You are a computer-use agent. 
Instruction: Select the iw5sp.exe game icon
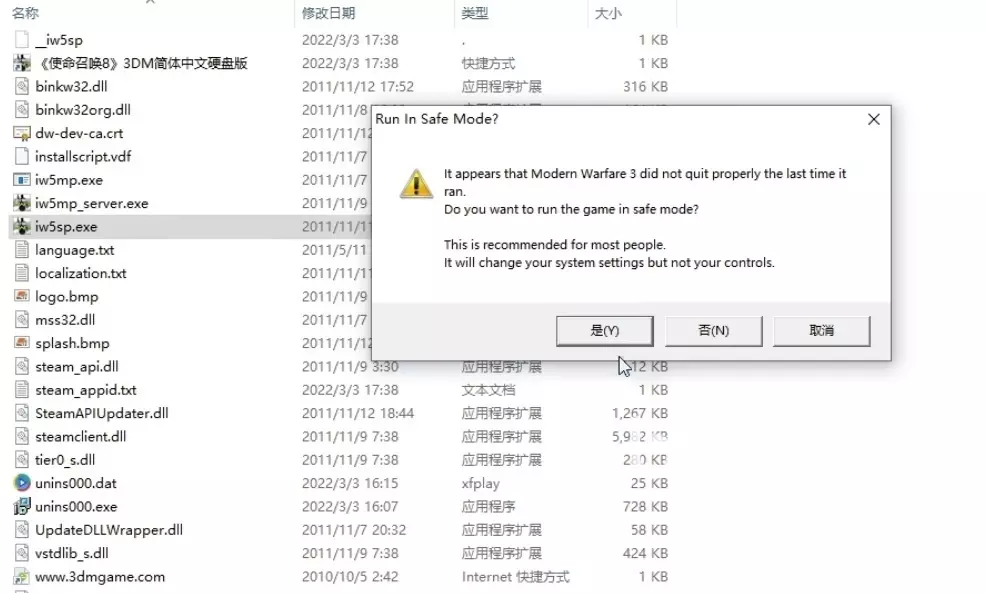(22, 227)
